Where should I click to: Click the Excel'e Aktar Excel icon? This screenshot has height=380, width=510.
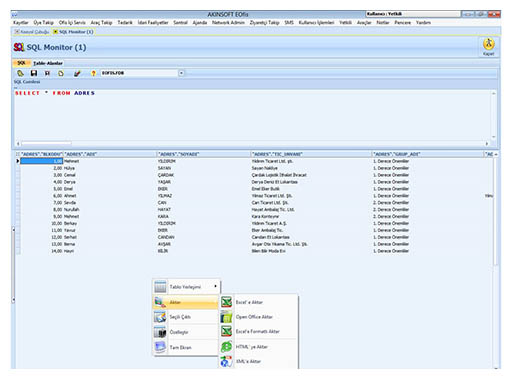pyautogui.click(x=227, y=302)
